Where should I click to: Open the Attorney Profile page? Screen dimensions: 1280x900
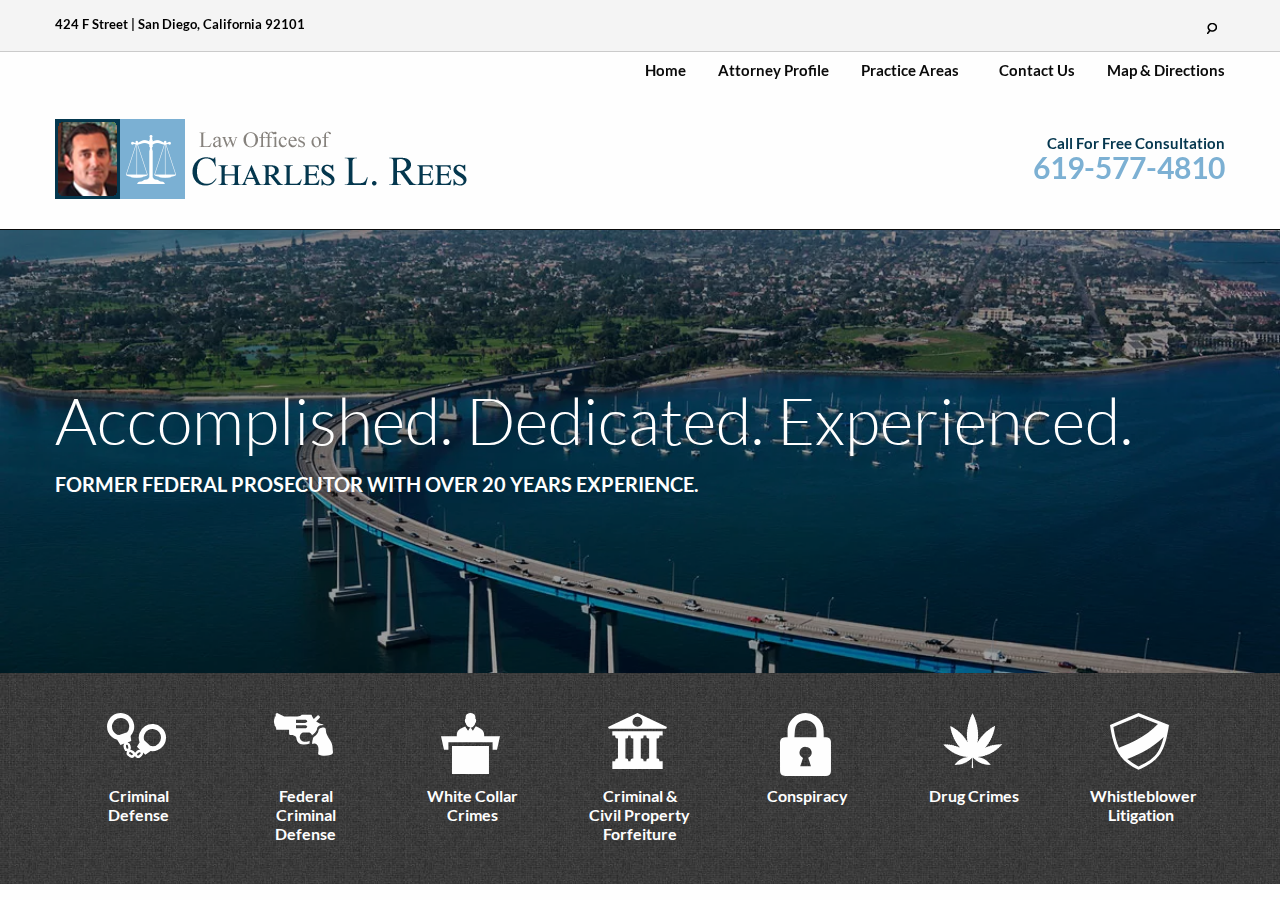(773, 70)
